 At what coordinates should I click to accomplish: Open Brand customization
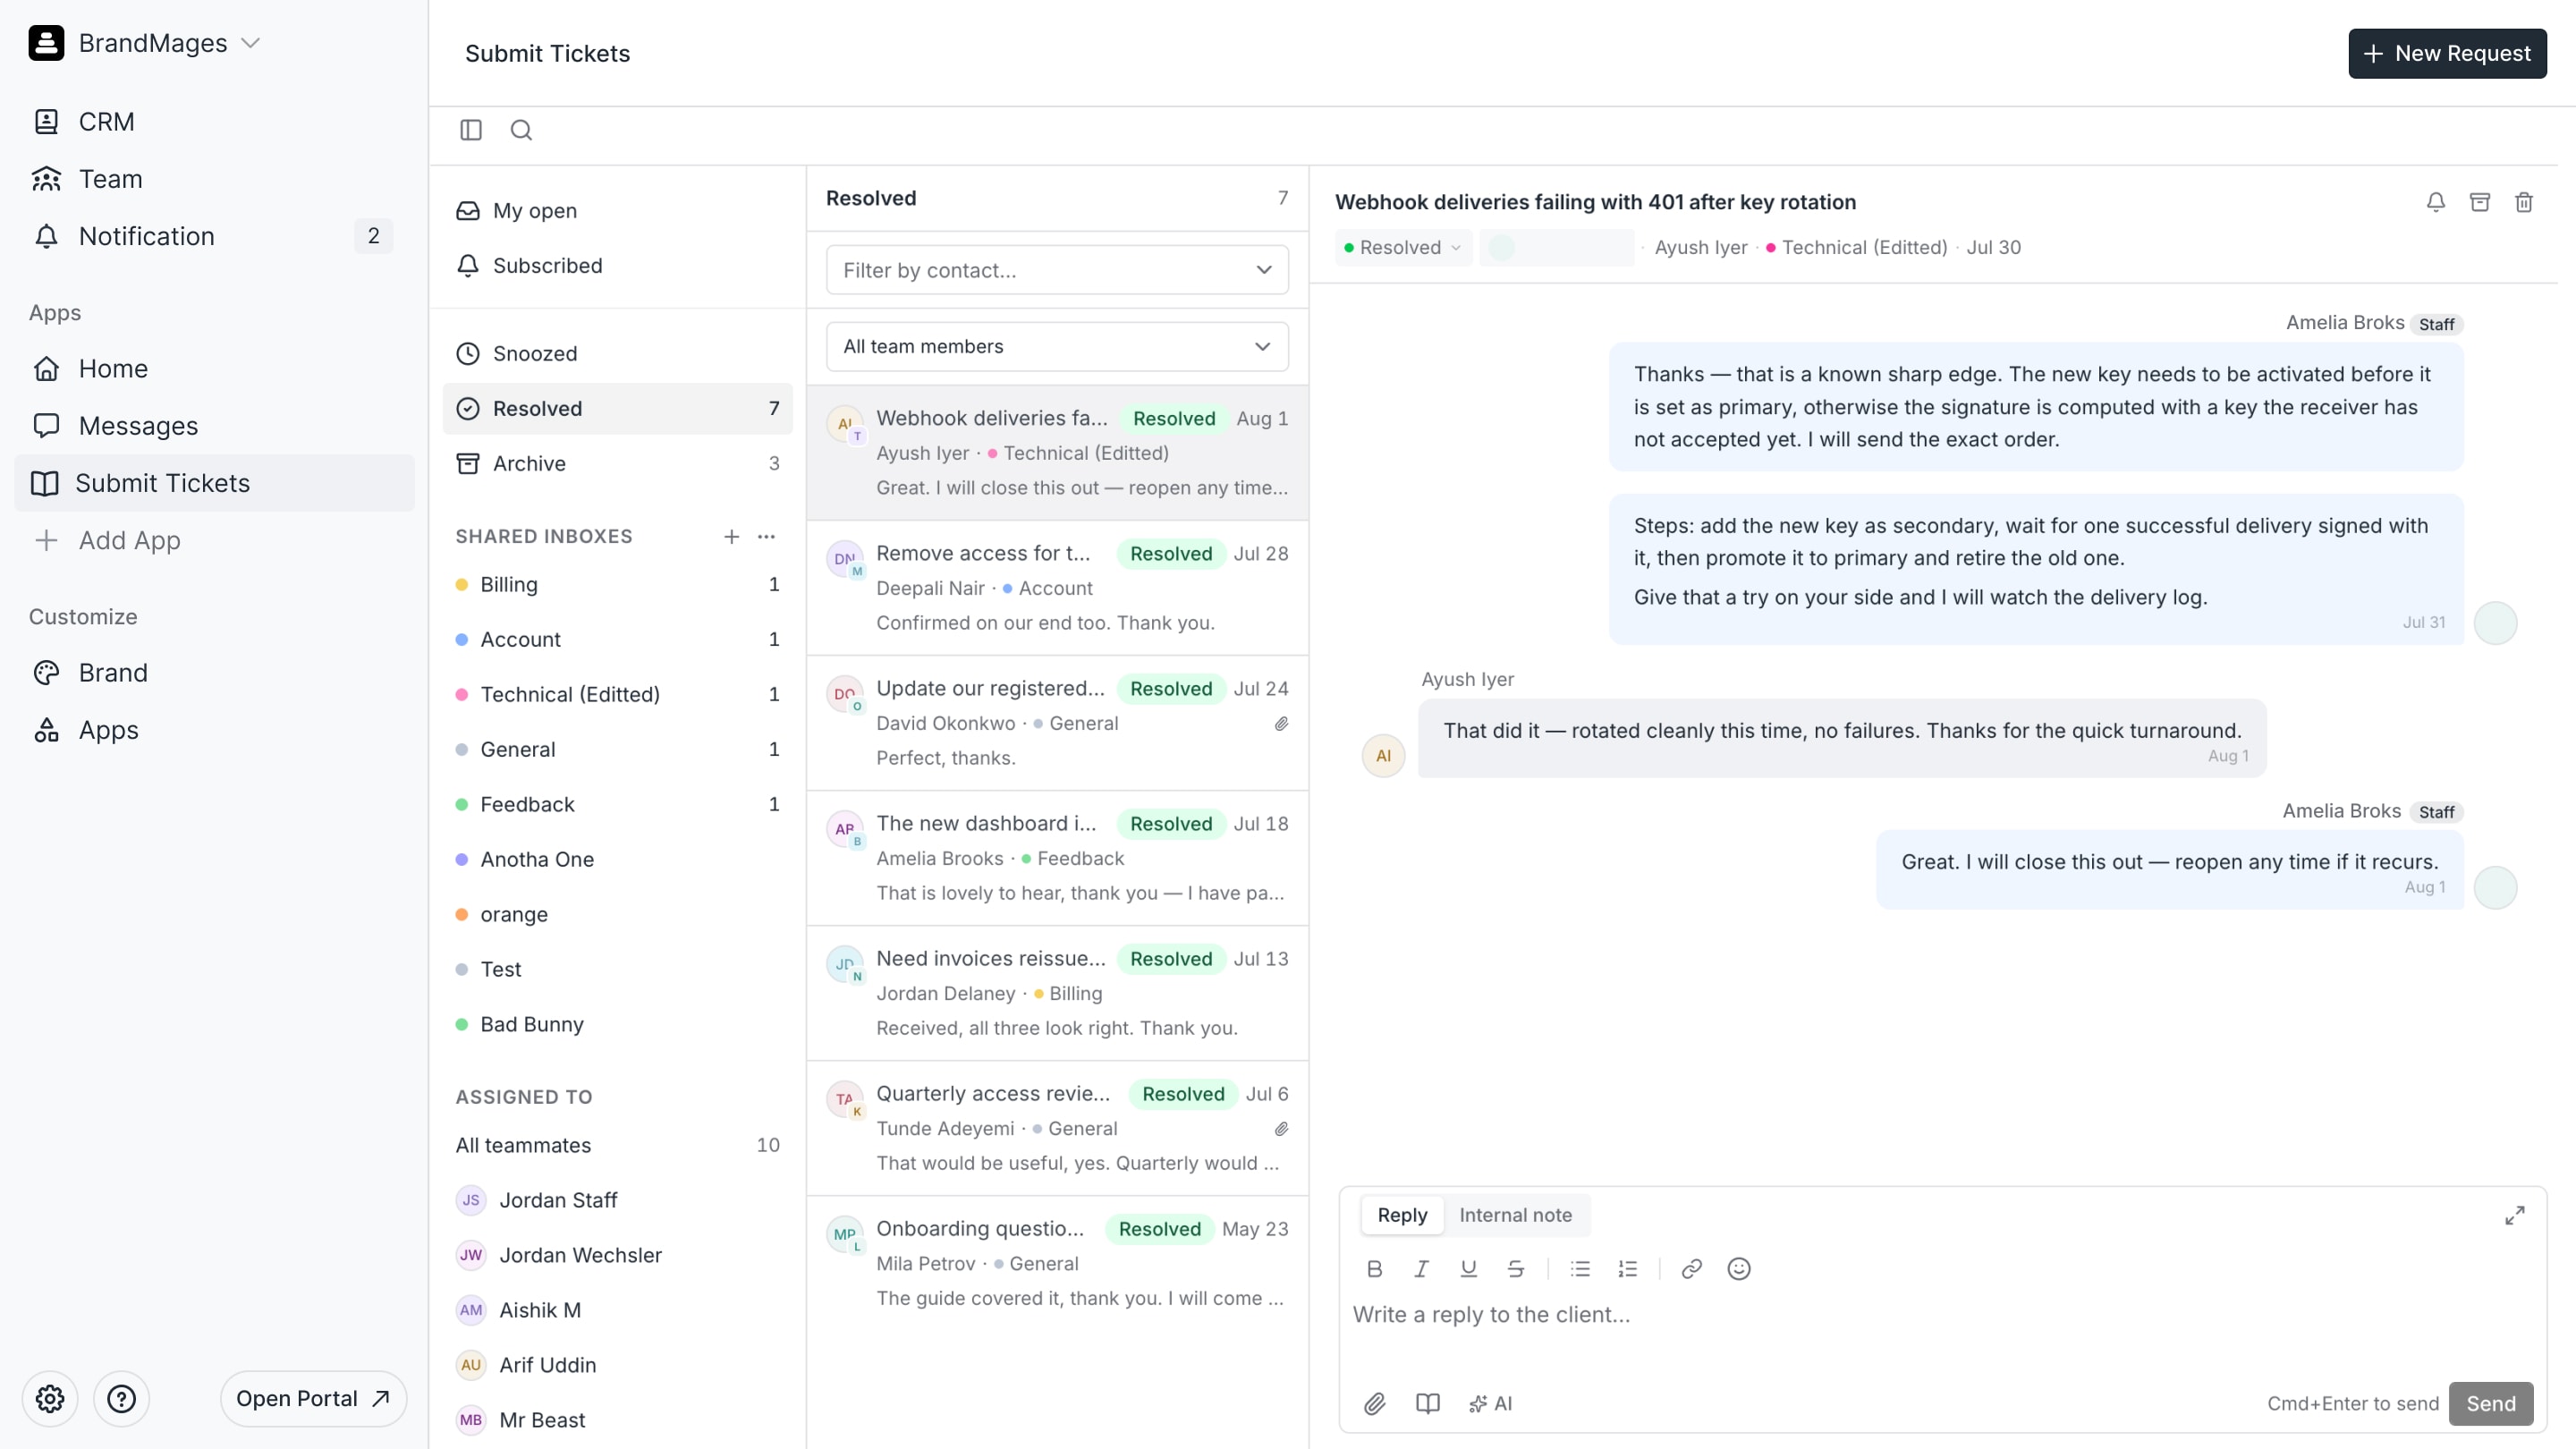[x=214, y=673]
